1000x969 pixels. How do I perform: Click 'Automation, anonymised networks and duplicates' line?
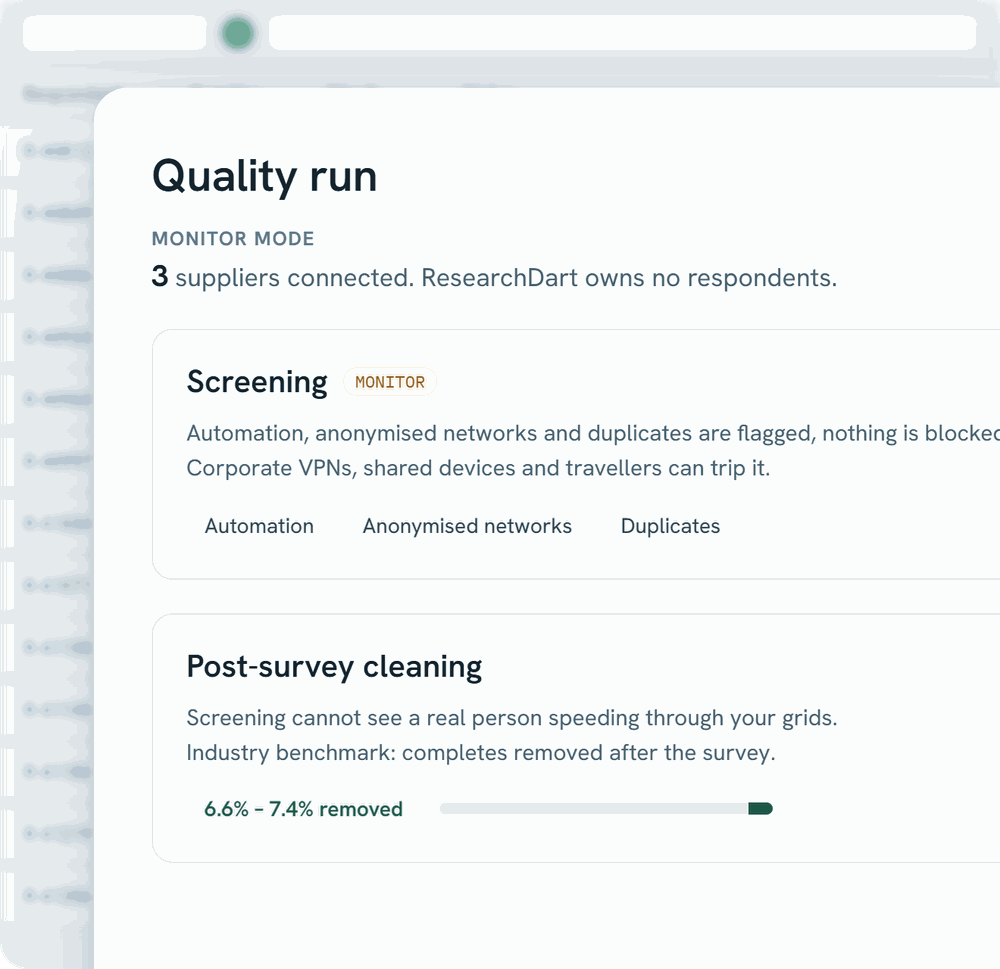coord(593,434)
